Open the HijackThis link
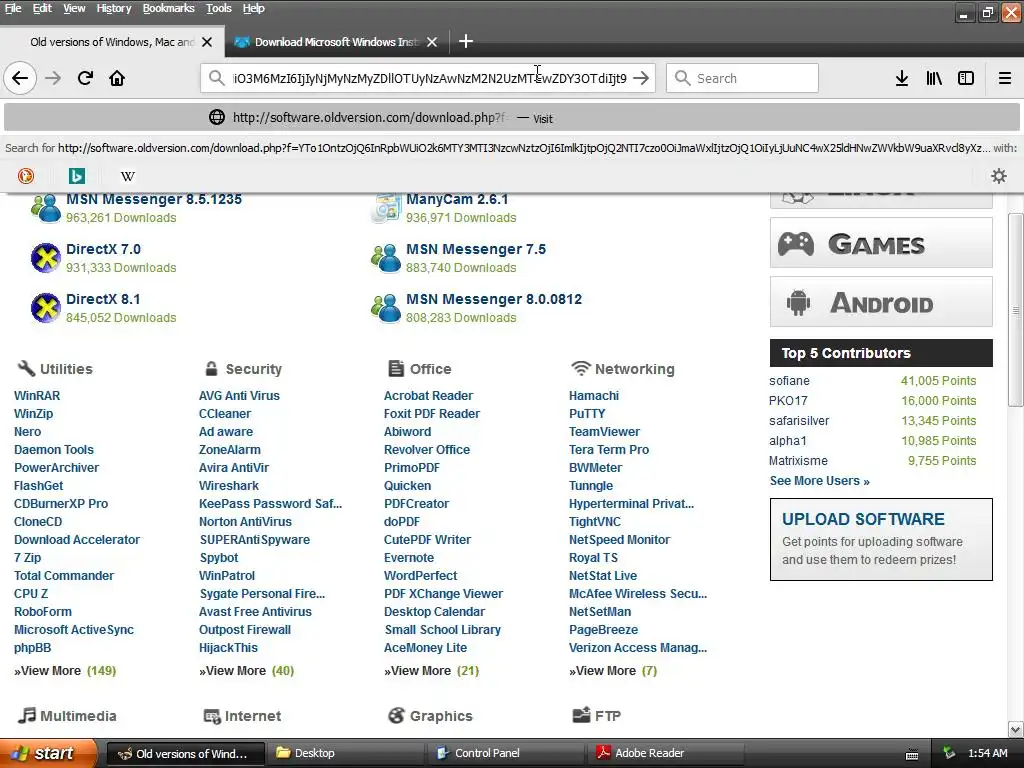The width and height of the screenshot is (1024, 768). (x=228, y=648)
